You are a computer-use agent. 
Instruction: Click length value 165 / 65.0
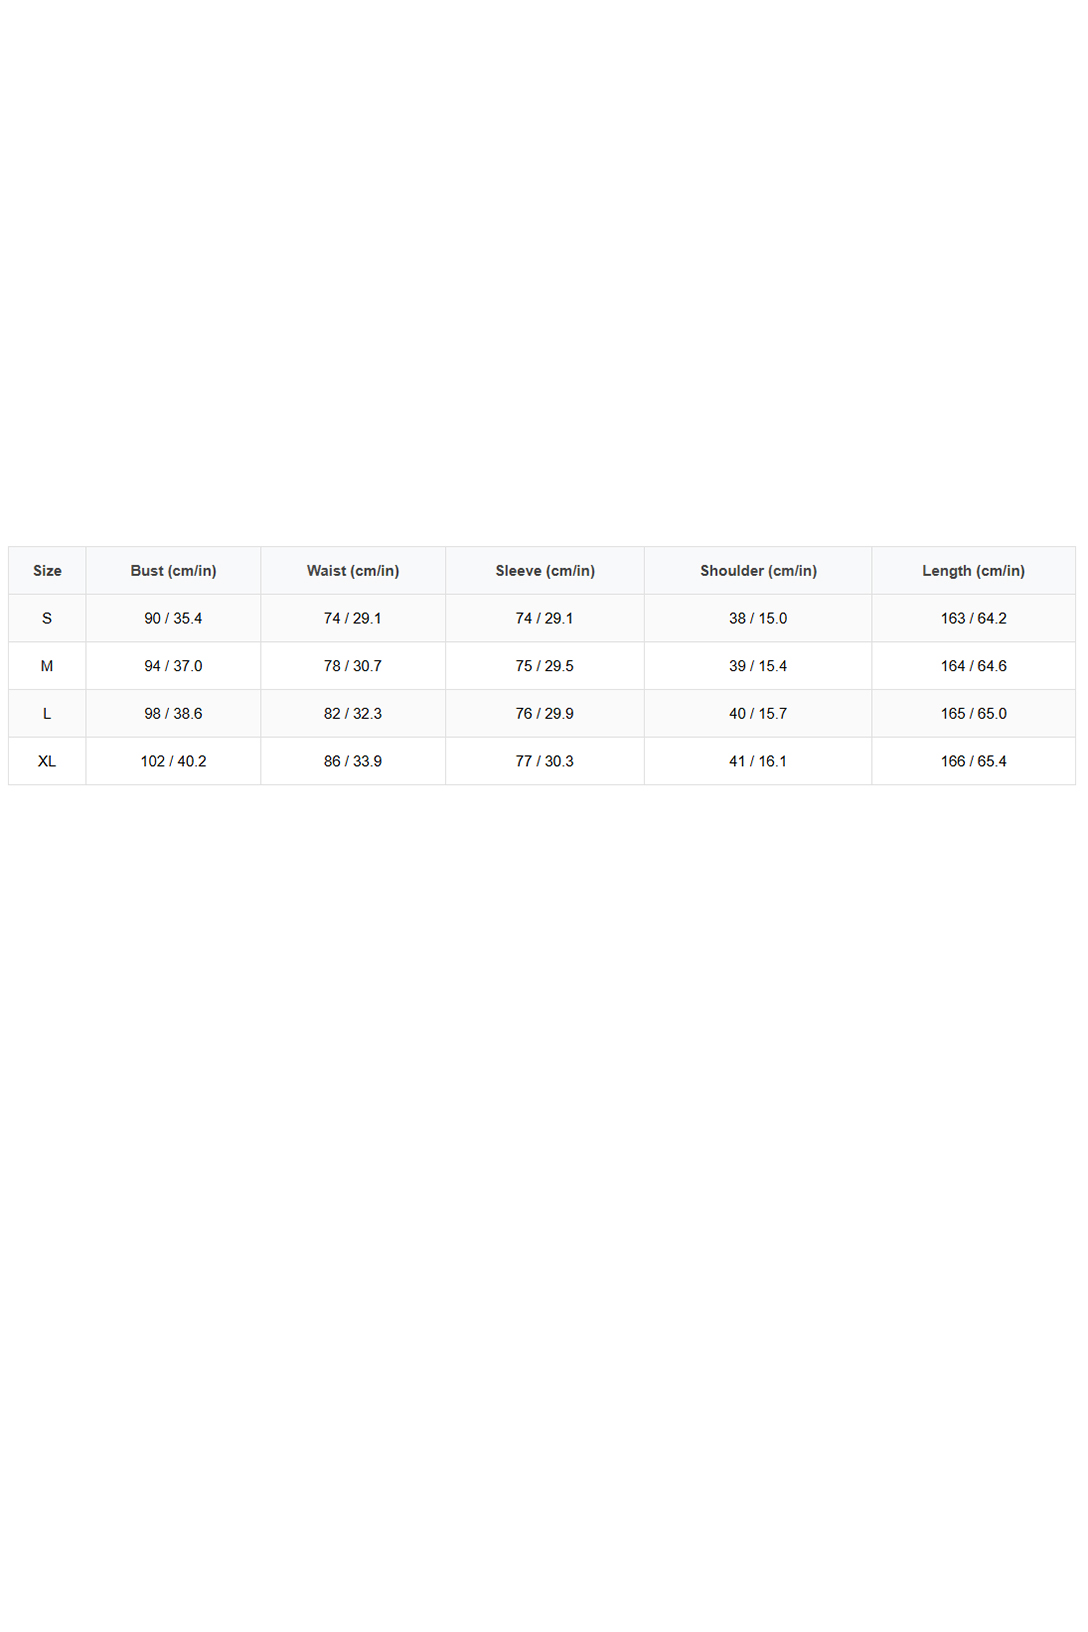(973, 714)
